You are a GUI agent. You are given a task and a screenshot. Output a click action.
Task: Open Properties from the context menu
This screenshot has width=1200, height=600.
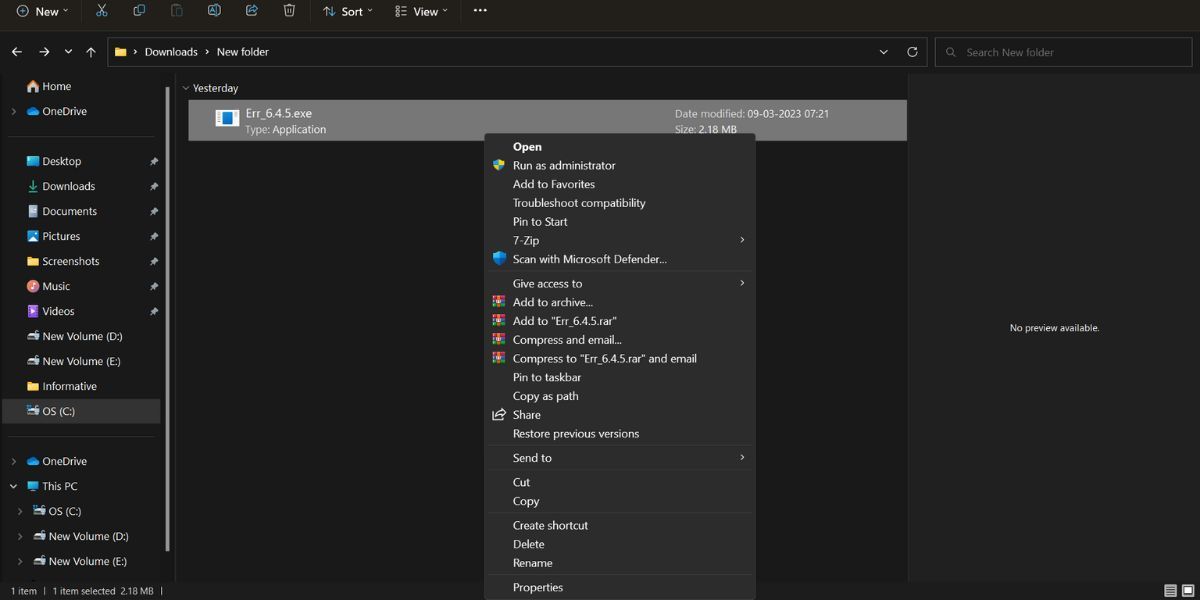(x=538, y=587)
